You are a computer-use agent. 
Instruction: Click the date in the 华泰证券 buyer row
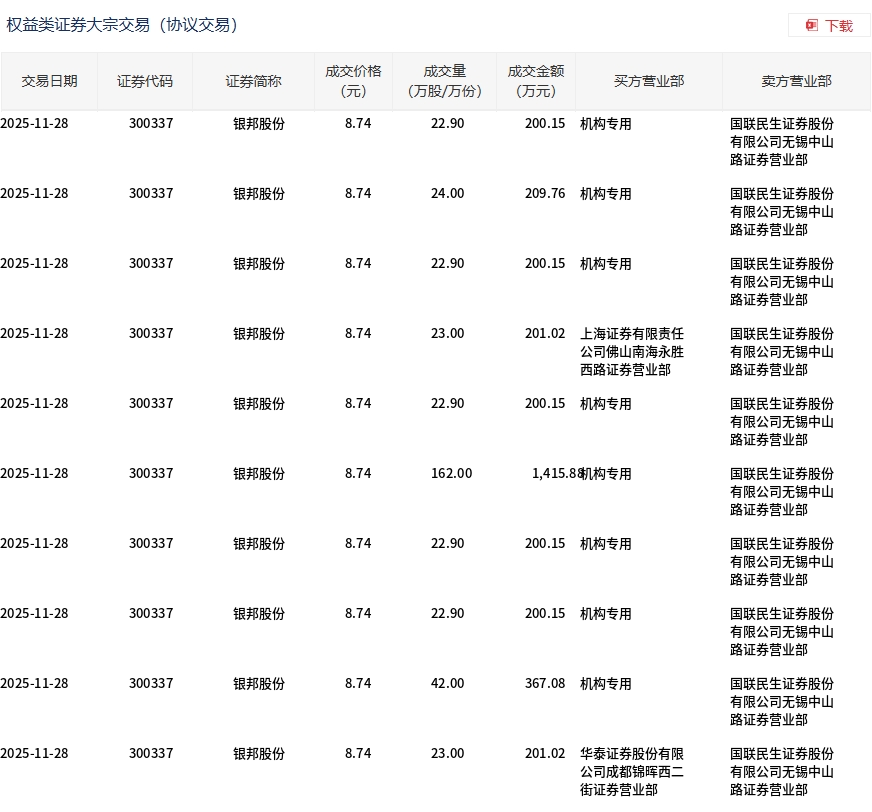[x=34, y=753]
